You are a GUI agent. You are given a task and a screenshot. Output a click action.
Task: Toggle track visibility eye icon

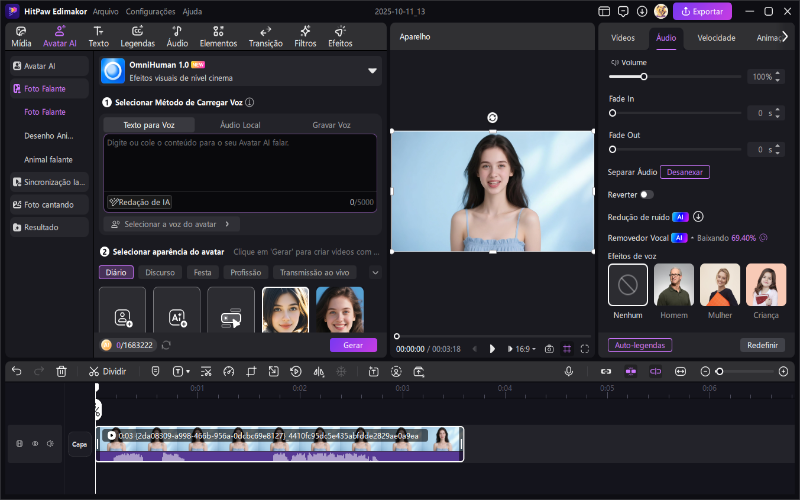coord(35,443)
